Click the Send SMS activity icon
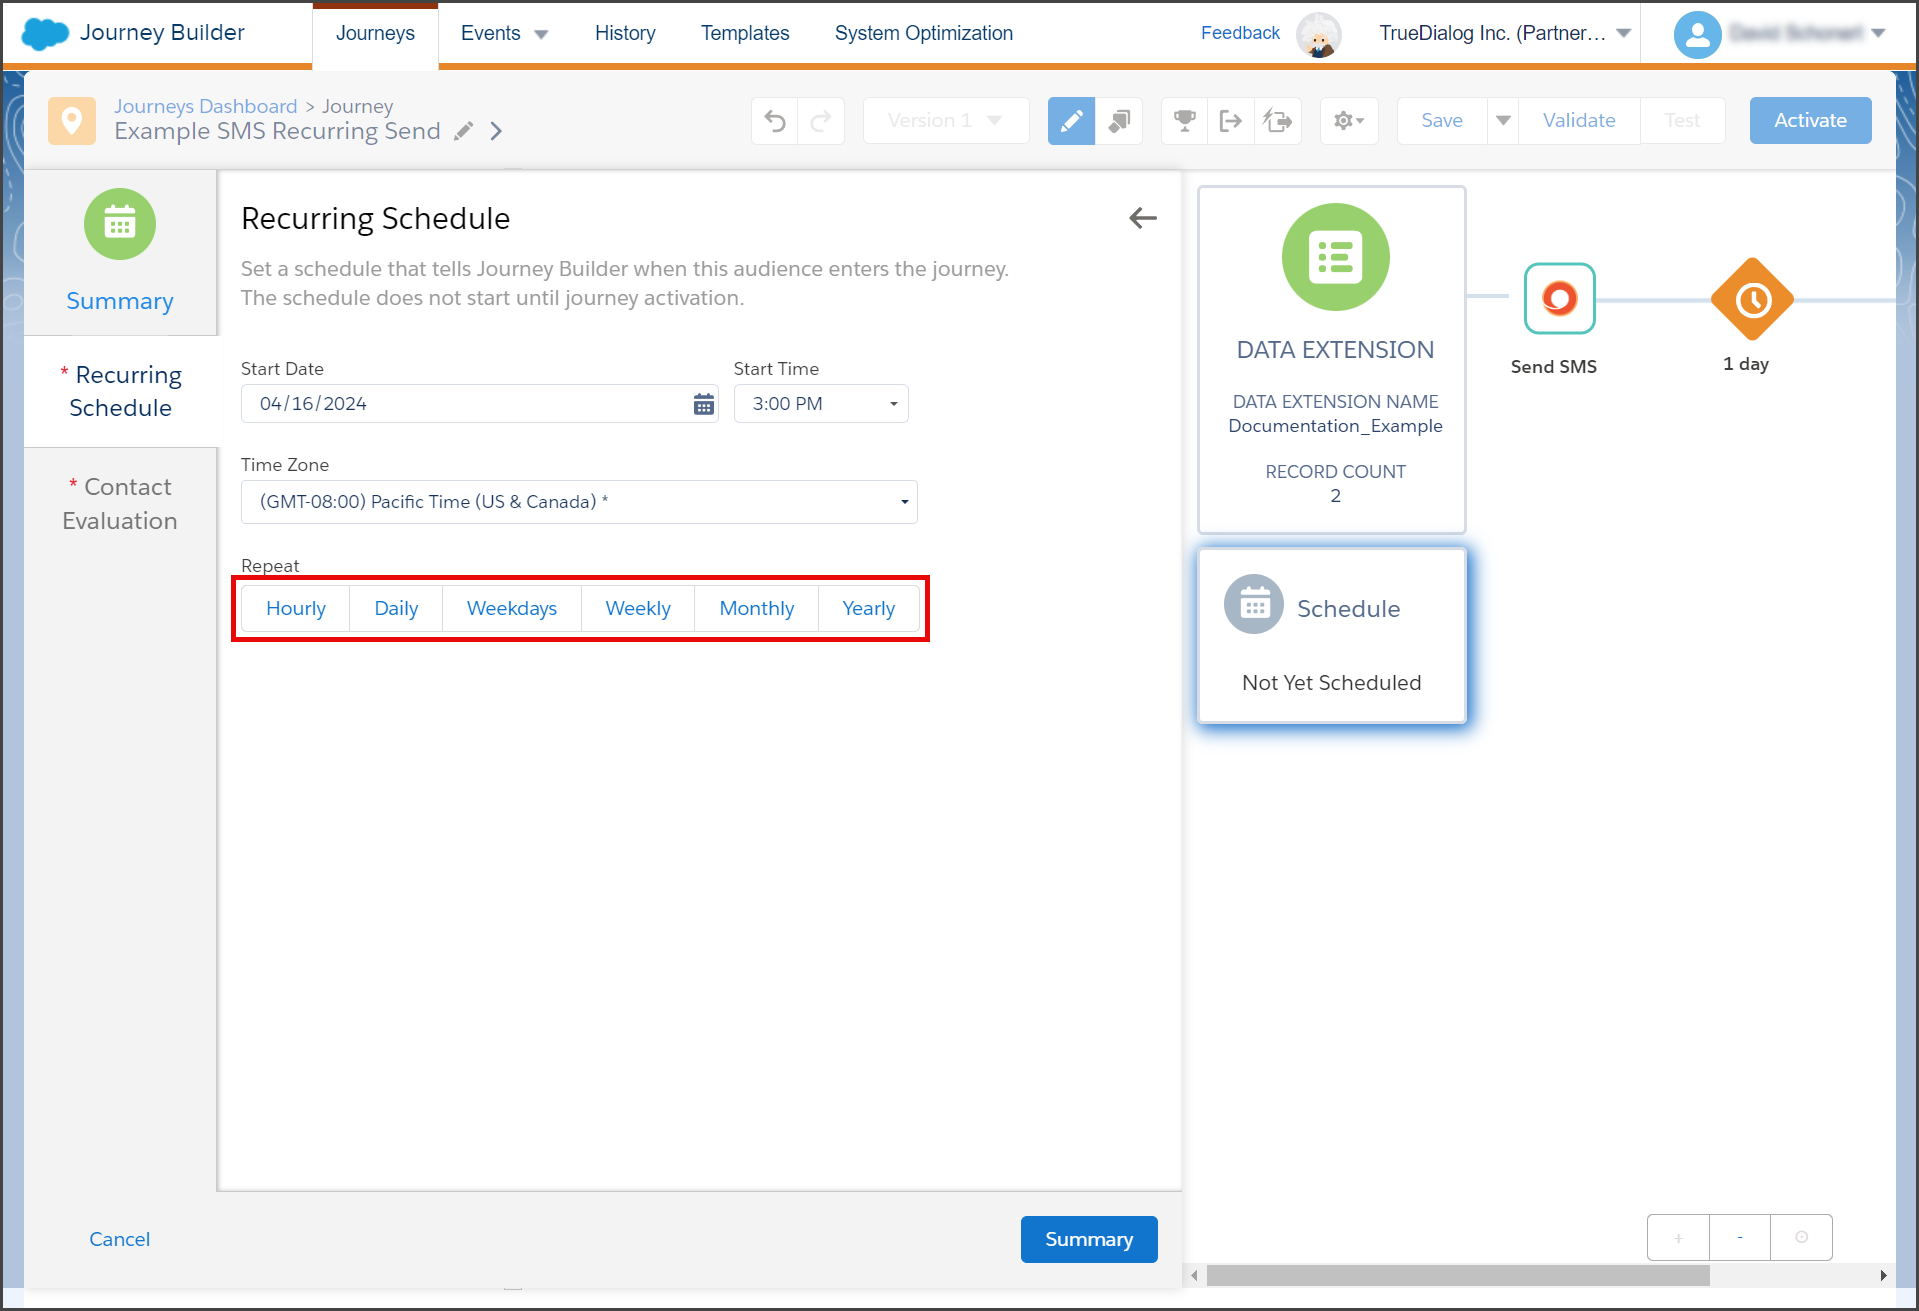1919x1311 pixels. [x=1559, y=298]
